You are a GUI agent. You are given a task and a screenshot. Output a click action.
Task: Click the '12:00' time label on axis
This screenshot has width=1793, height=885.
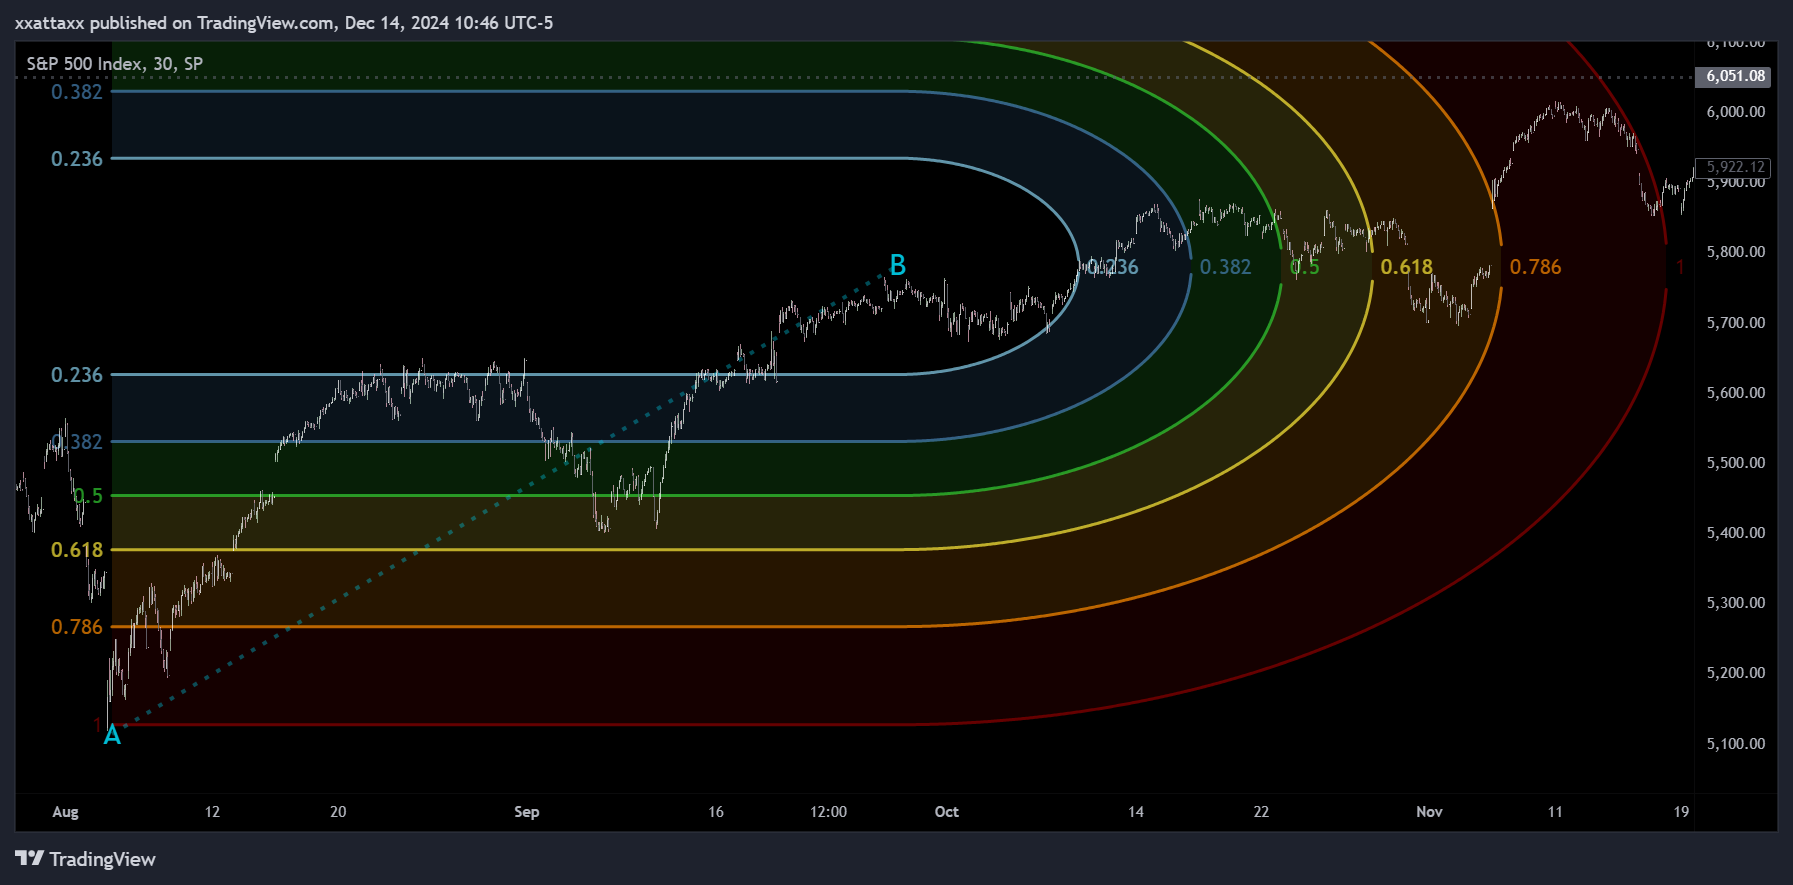(828, 812)
